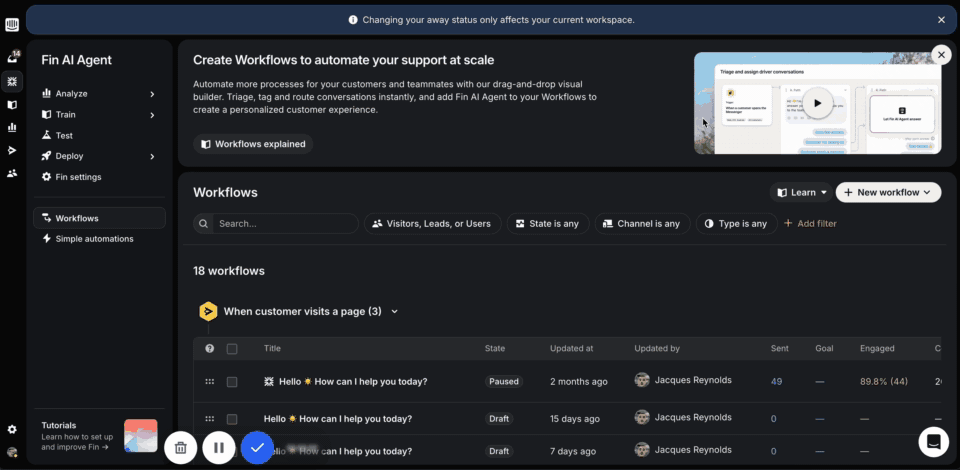The width and height of the screenshot is (960, 470).
Task: Open the Channel is any filter
Action: 642,223
